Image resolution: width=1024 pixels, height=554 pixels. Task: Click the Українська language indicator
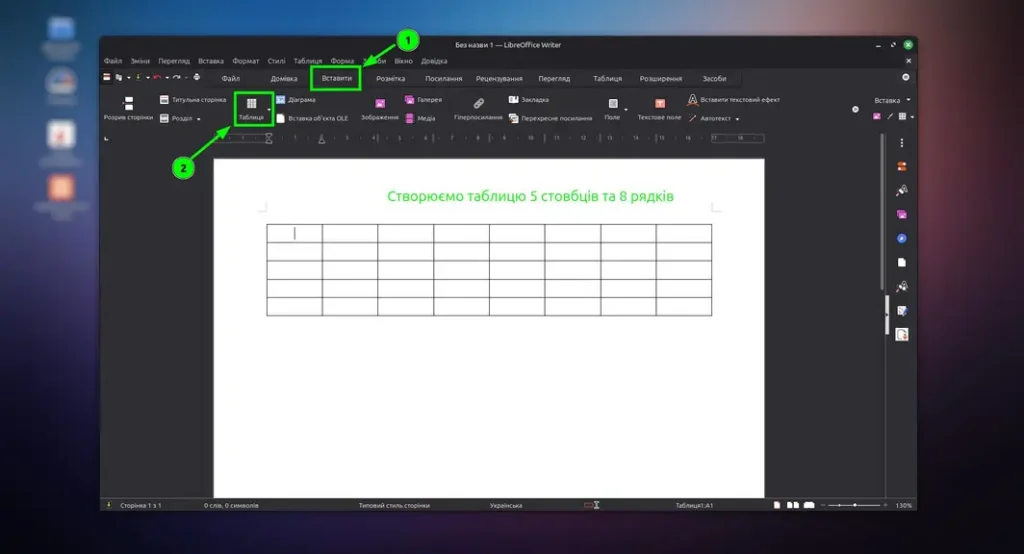point(506,505)
